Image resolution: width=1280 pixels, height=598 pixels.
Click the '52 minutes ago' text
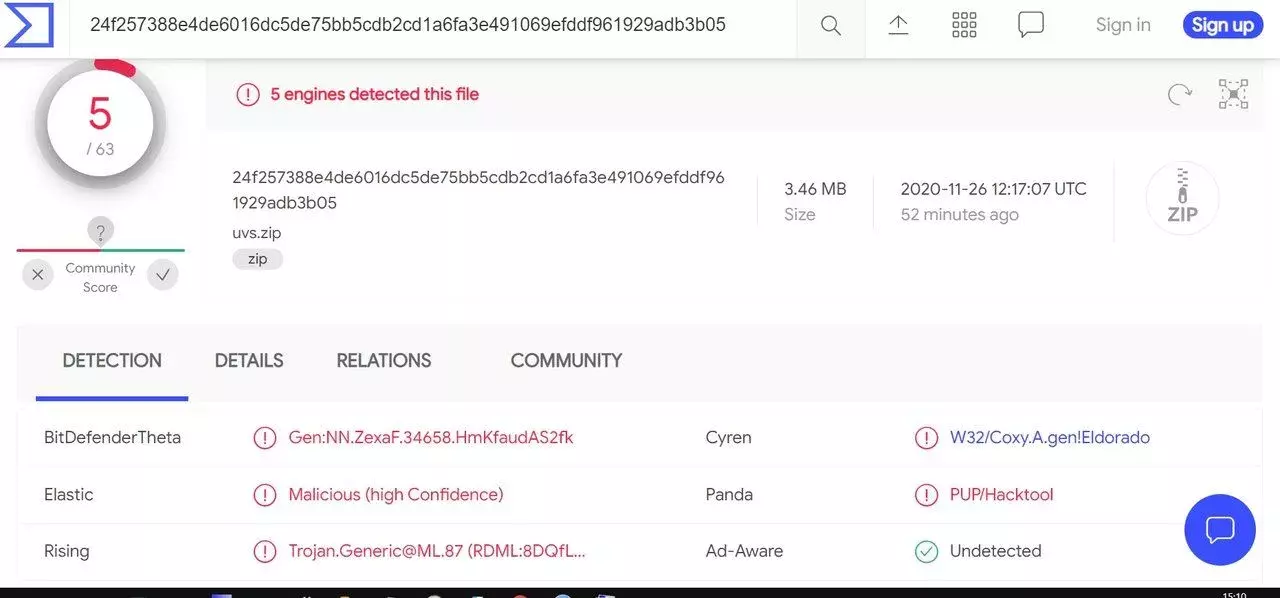[959, 214]
